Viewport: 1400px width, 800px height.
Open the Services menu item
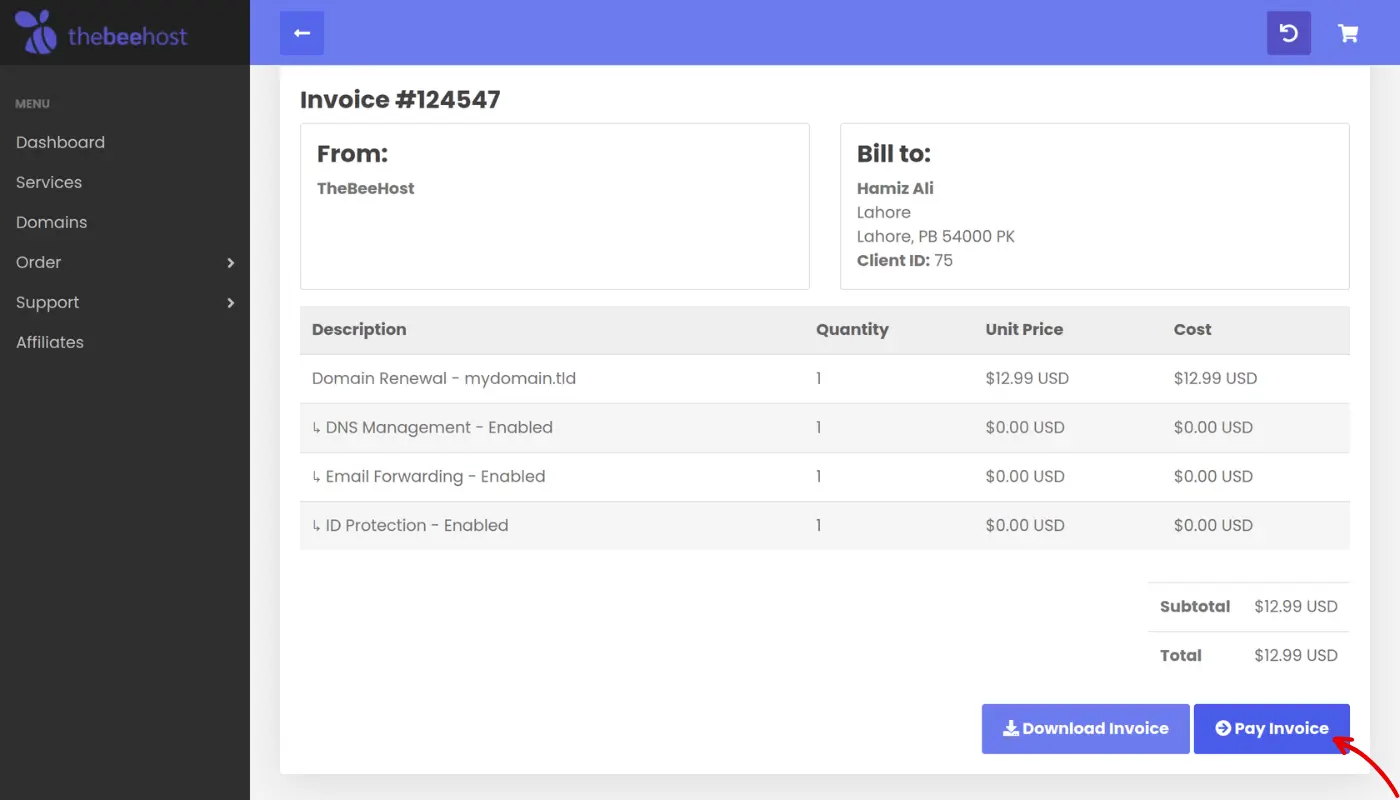pos(49,182)
